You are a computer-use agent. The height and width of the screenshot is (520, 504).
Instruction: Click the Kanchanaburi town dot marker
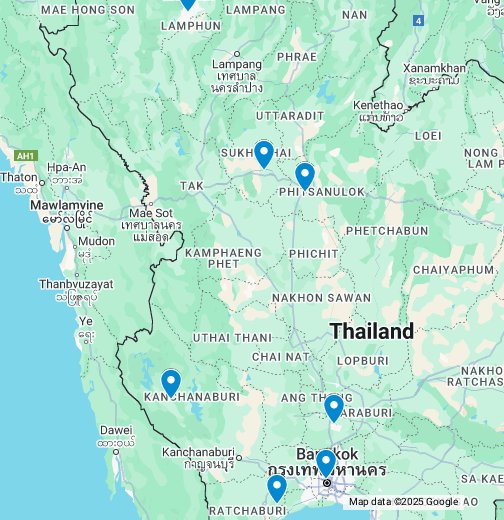coord(239,458)
